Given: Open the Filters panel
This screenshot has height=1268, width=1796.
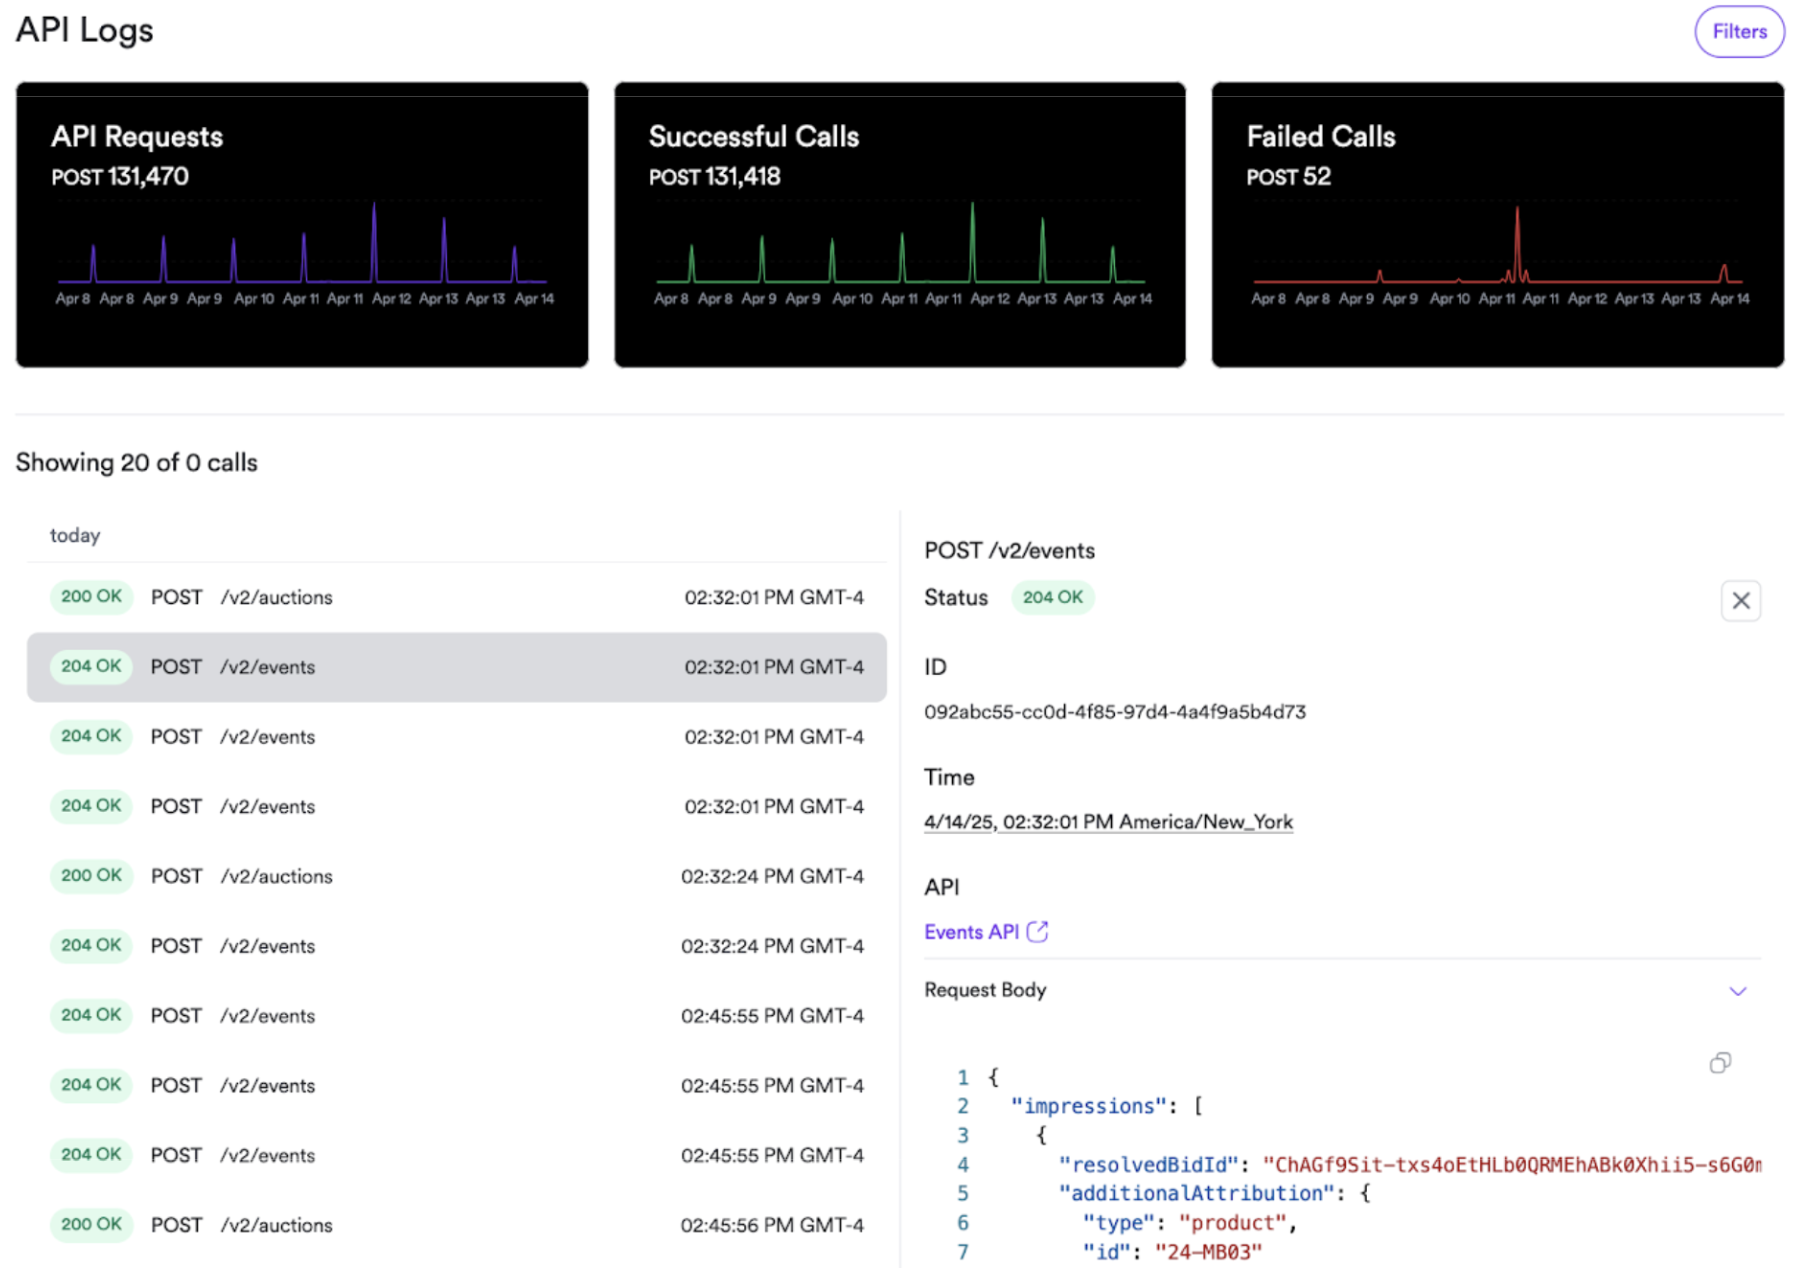Looking at the screenshot, I should tap(1738, 31).
